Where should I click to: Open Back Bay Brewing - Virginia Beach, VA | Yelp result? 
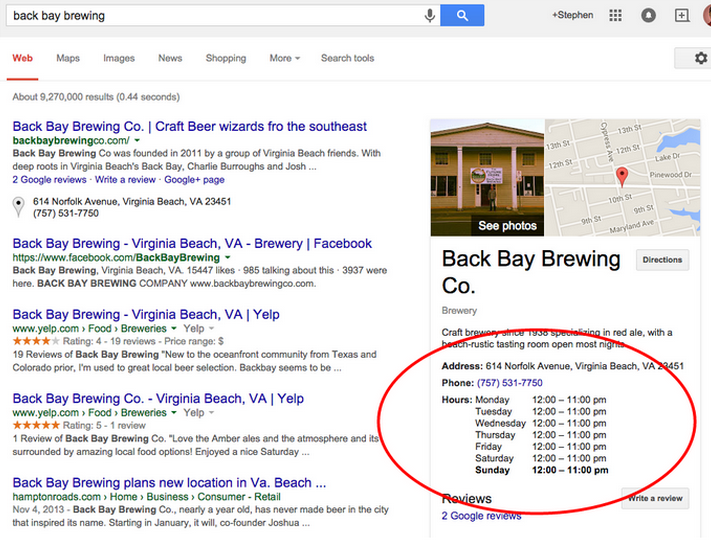click(x=146, y=314)
